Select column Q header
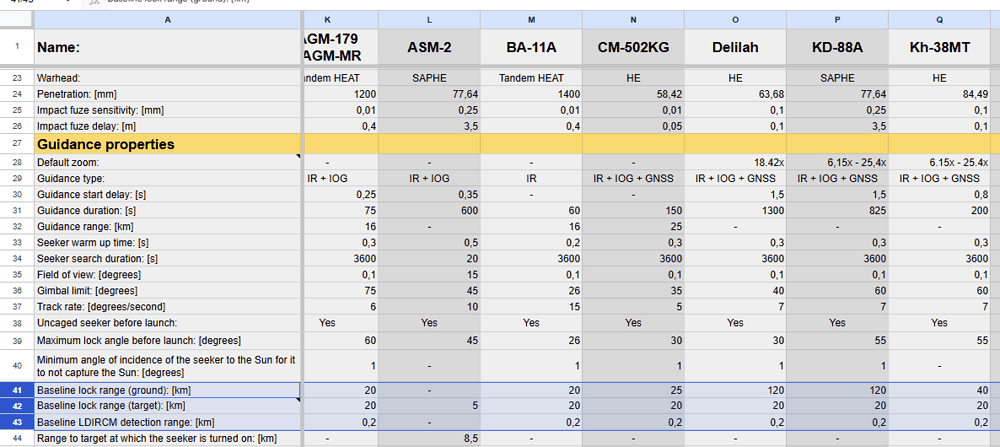This screenshot has height=447, width=1000. [x=939, y=19]
